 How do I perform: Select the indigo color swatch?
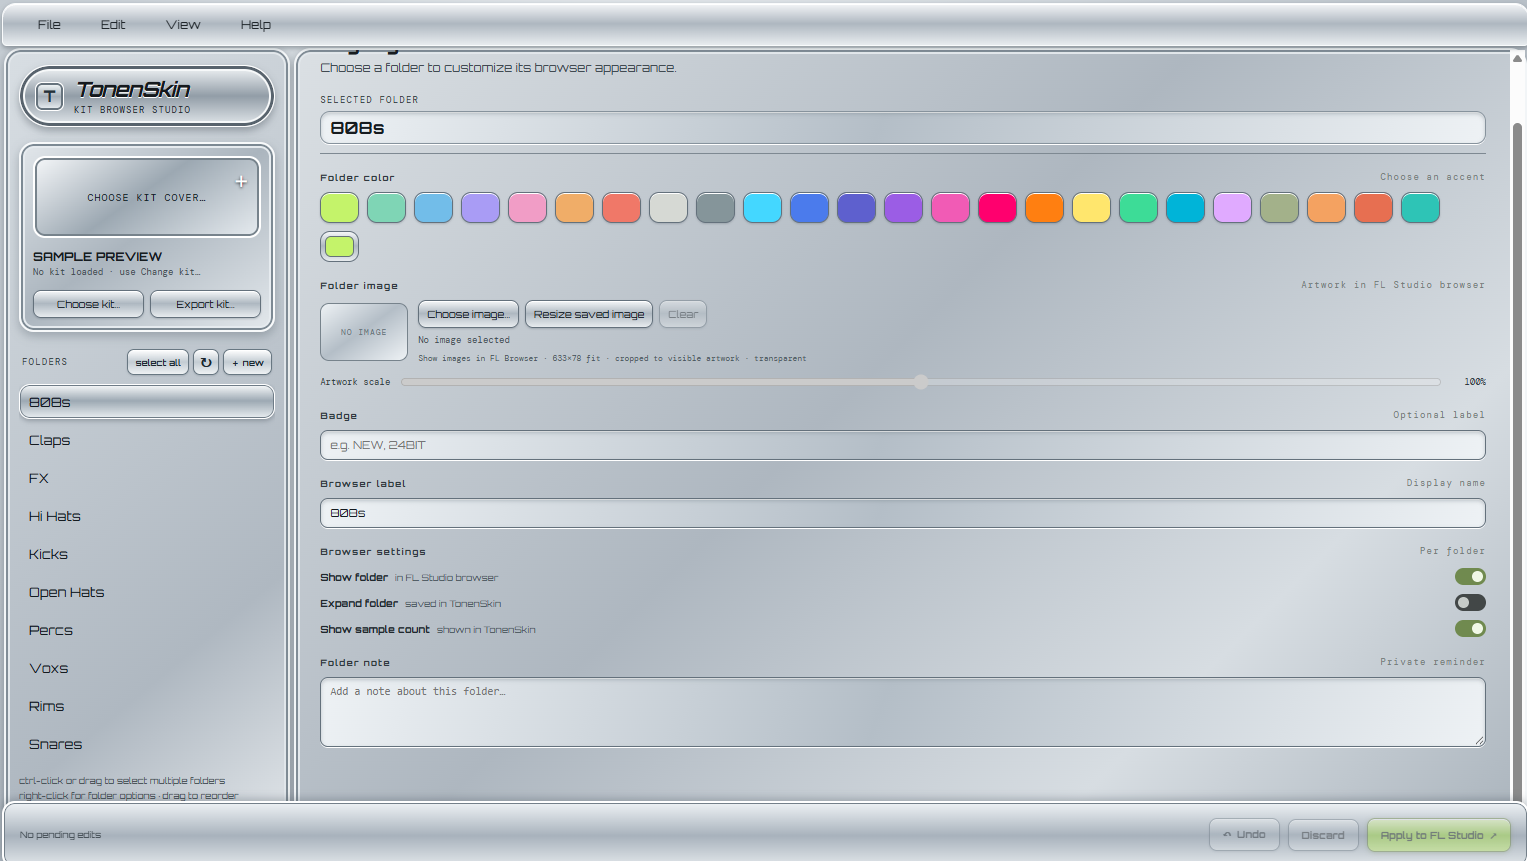tap(856, 208)
